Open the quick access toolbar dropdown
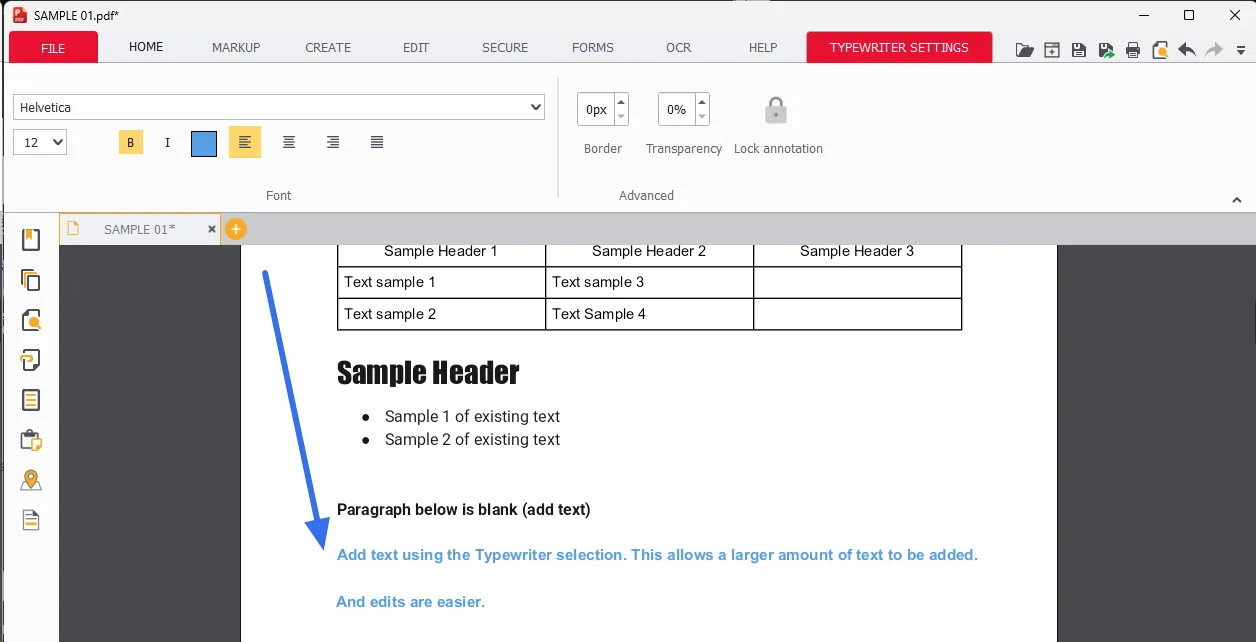1256x642 pixels. point(1241,50)
